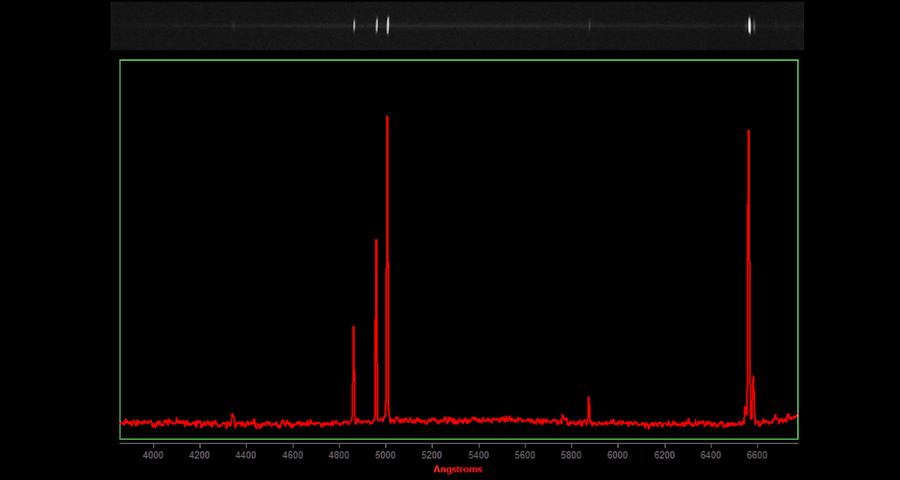Click the 6000 axis tick label
This screenshot has width=900, height=480.
618,455
